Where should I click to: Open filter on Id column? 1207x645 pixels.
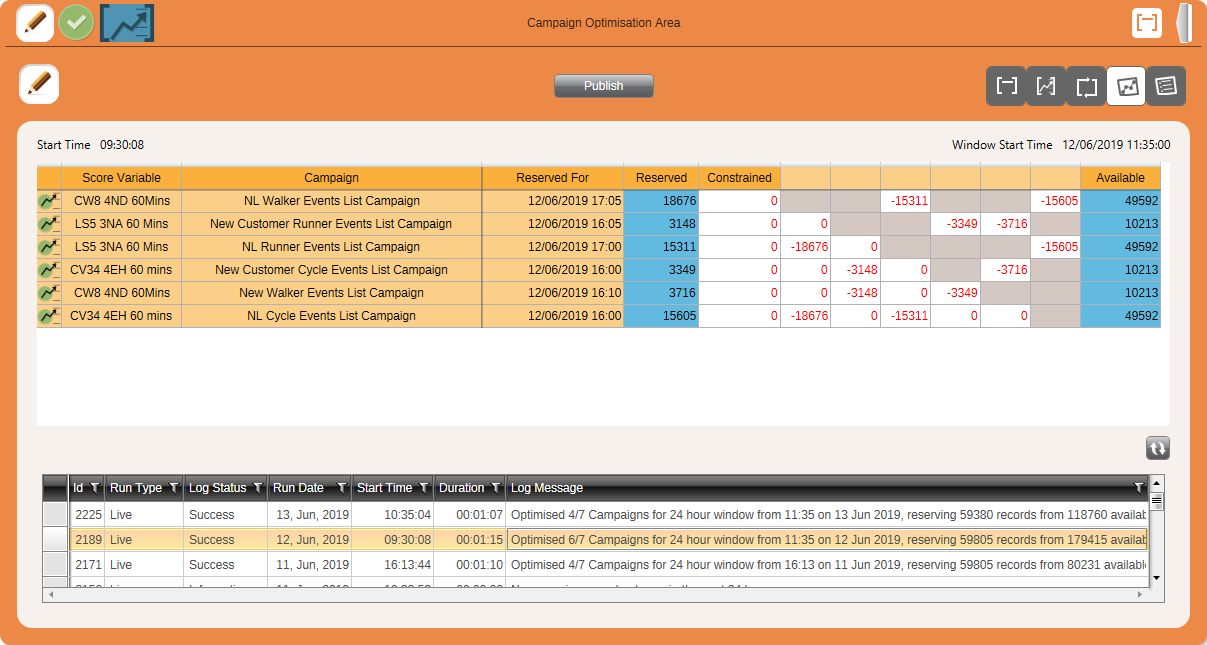point(95,488)
